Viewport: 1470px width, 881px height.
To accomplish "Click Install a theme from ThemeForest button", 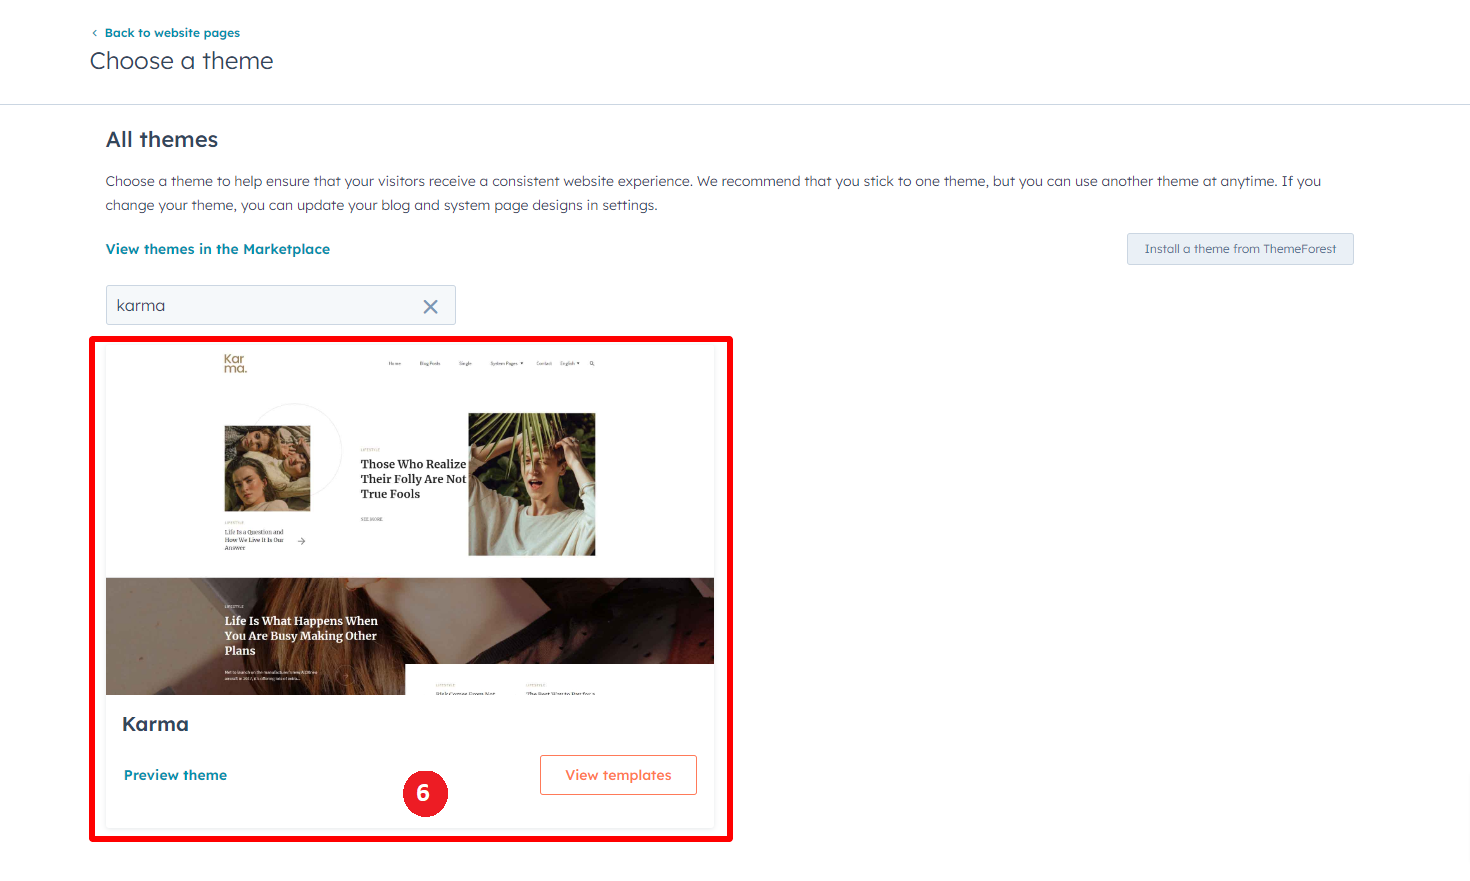I will pyautogui.click(x=1240, y=249).
